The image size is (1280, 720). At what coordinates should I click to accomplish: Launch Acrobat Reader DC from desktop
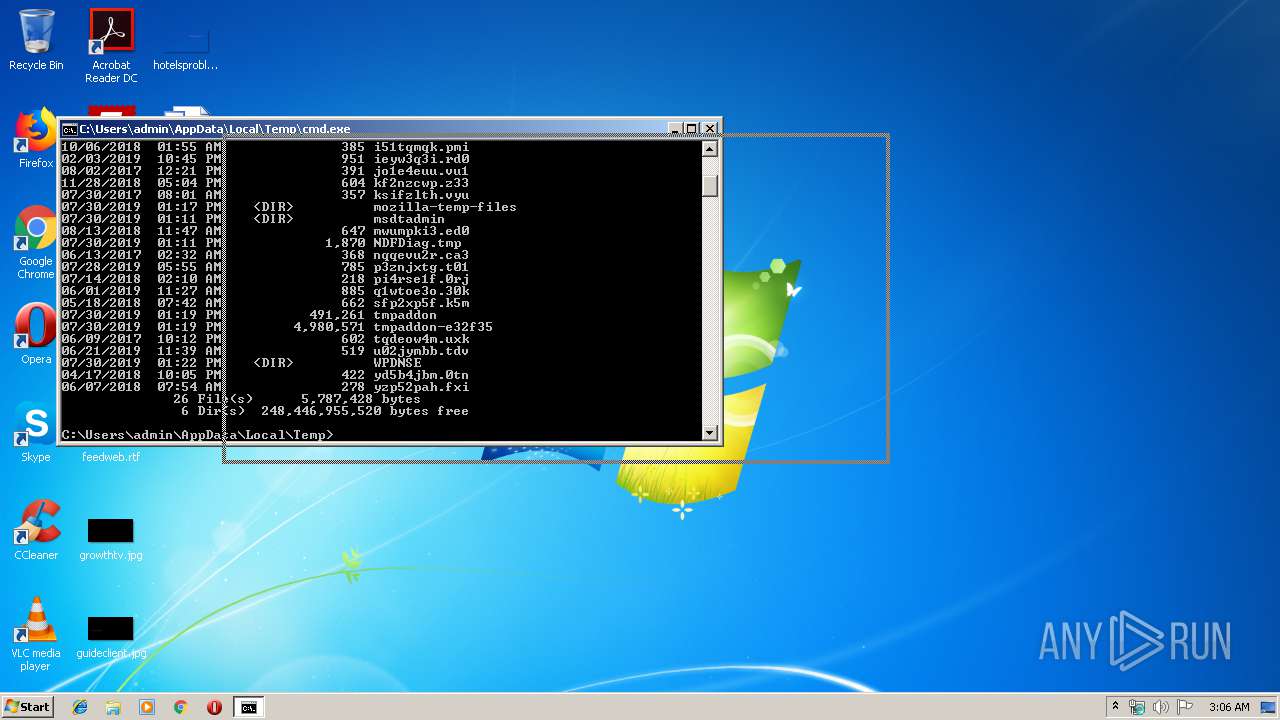coord(111,45)
